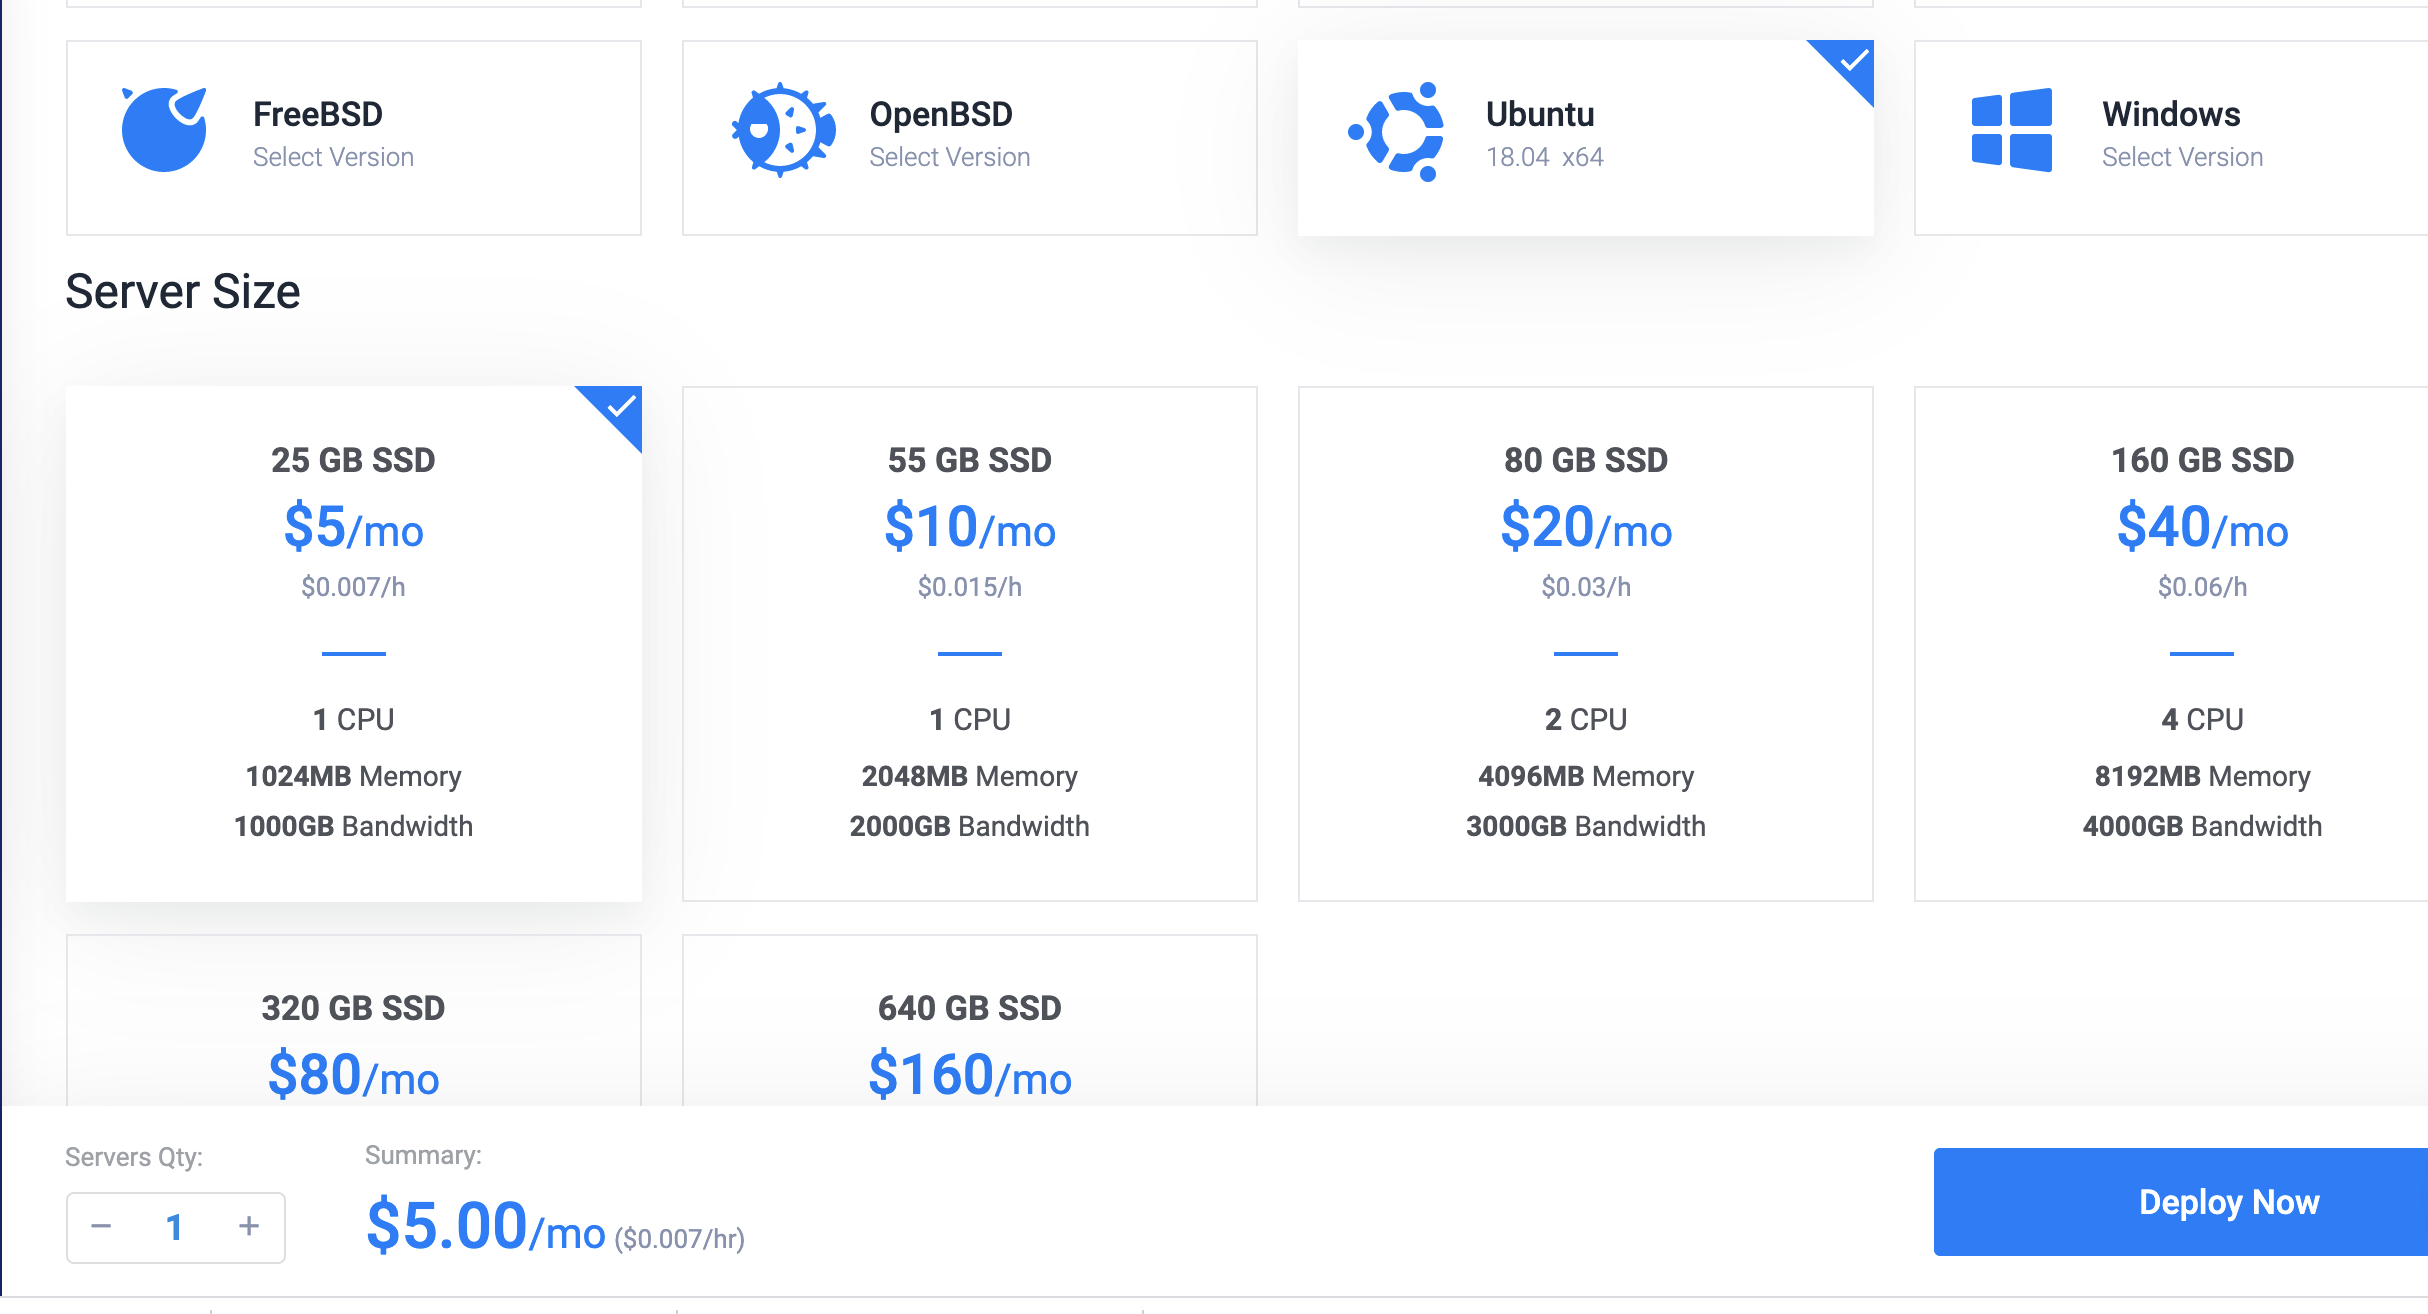
Task: Click the FreeBSD devil logo icon
Action: pyautogui.click(x=164, y=130)
